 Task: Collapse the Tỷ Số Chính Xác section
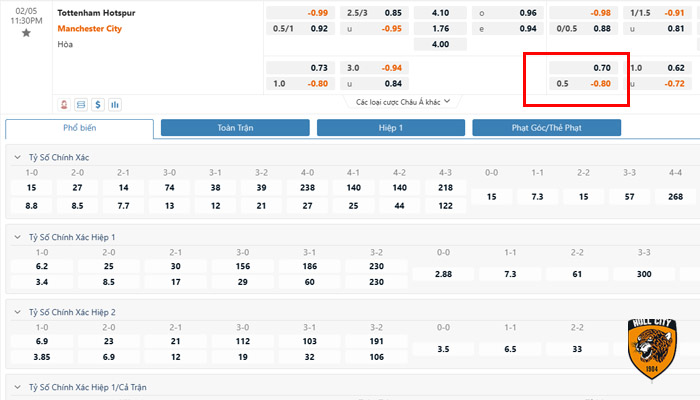coord(17,158)
